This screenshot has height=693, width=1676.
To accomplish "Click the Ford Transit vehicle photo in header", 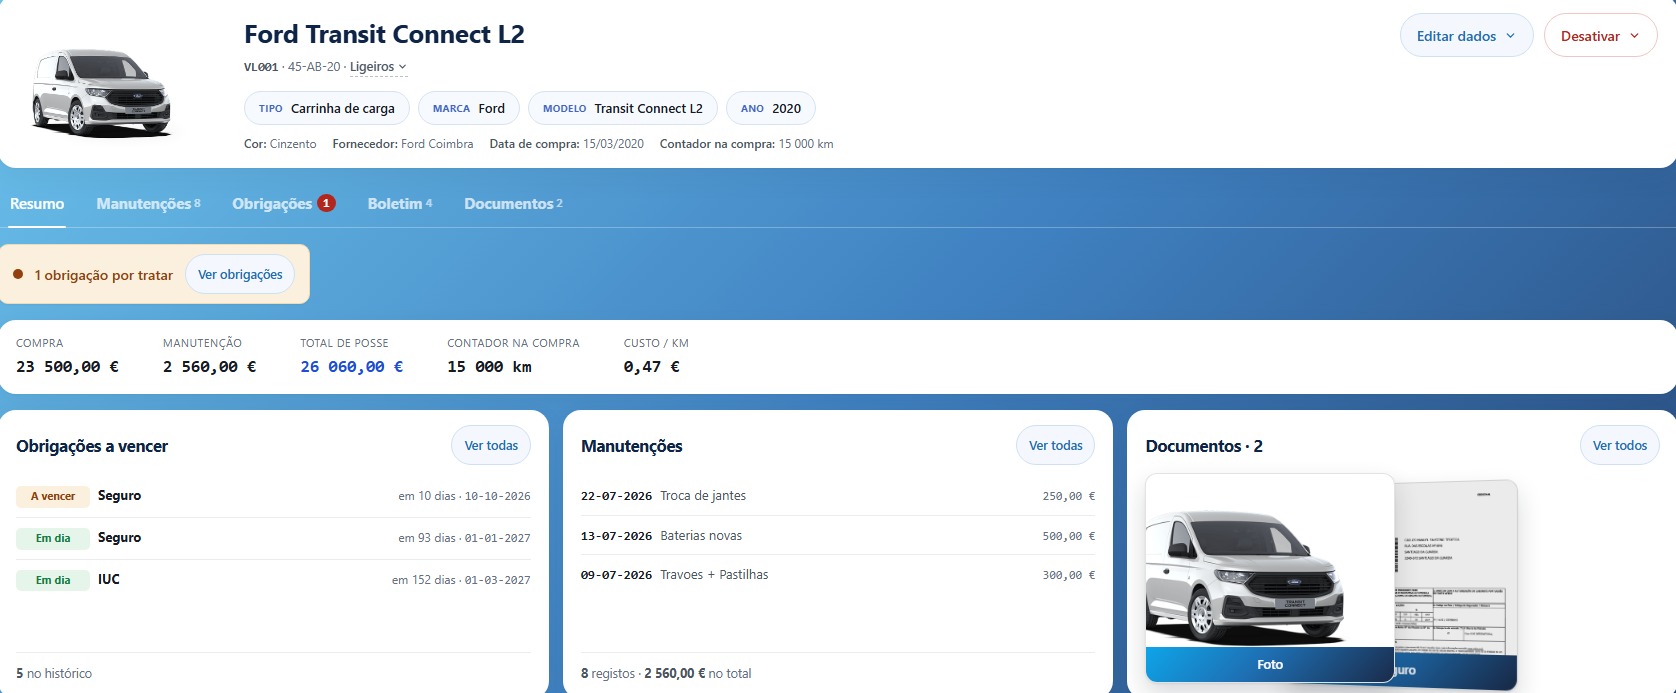I will (x=101, y=92).
